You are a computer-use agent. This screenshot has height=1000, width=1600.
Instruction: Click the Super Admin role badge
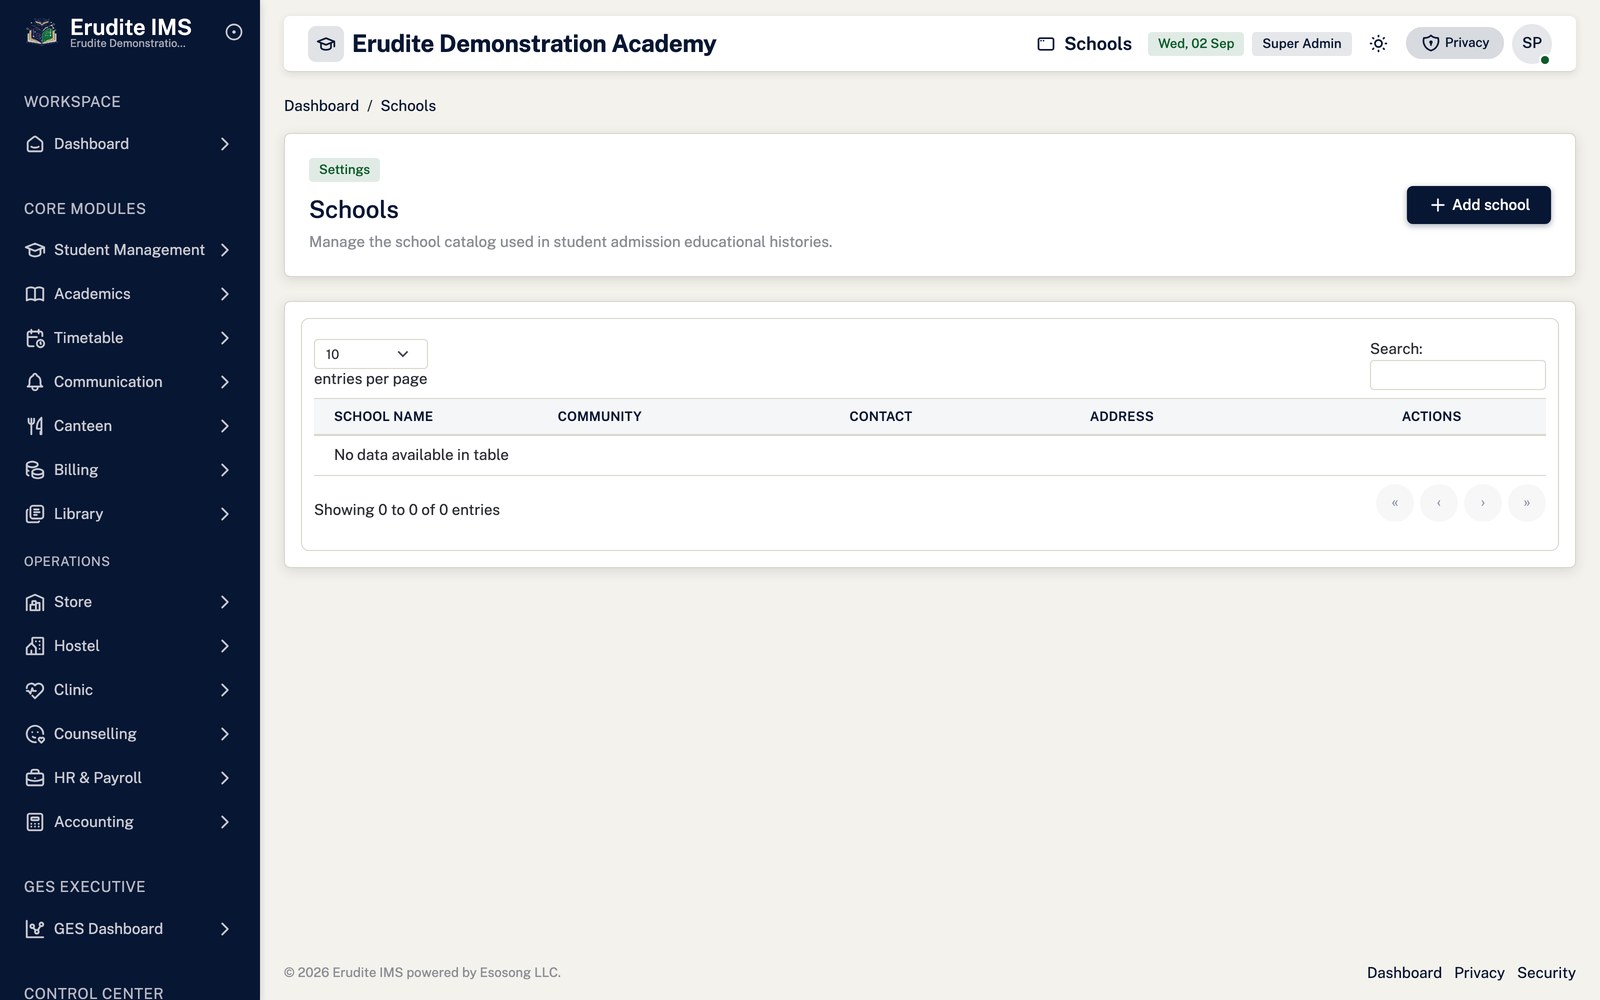pyautogui.click(x=1301, y=44)
